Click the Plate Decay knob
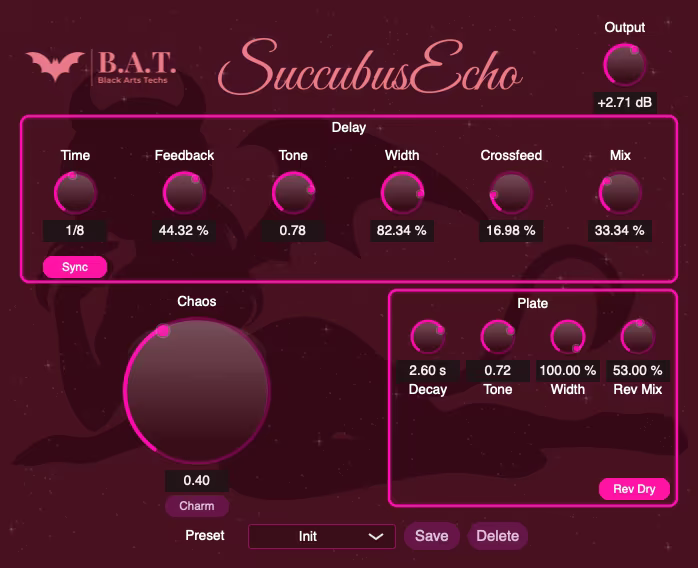 (428, 338)
